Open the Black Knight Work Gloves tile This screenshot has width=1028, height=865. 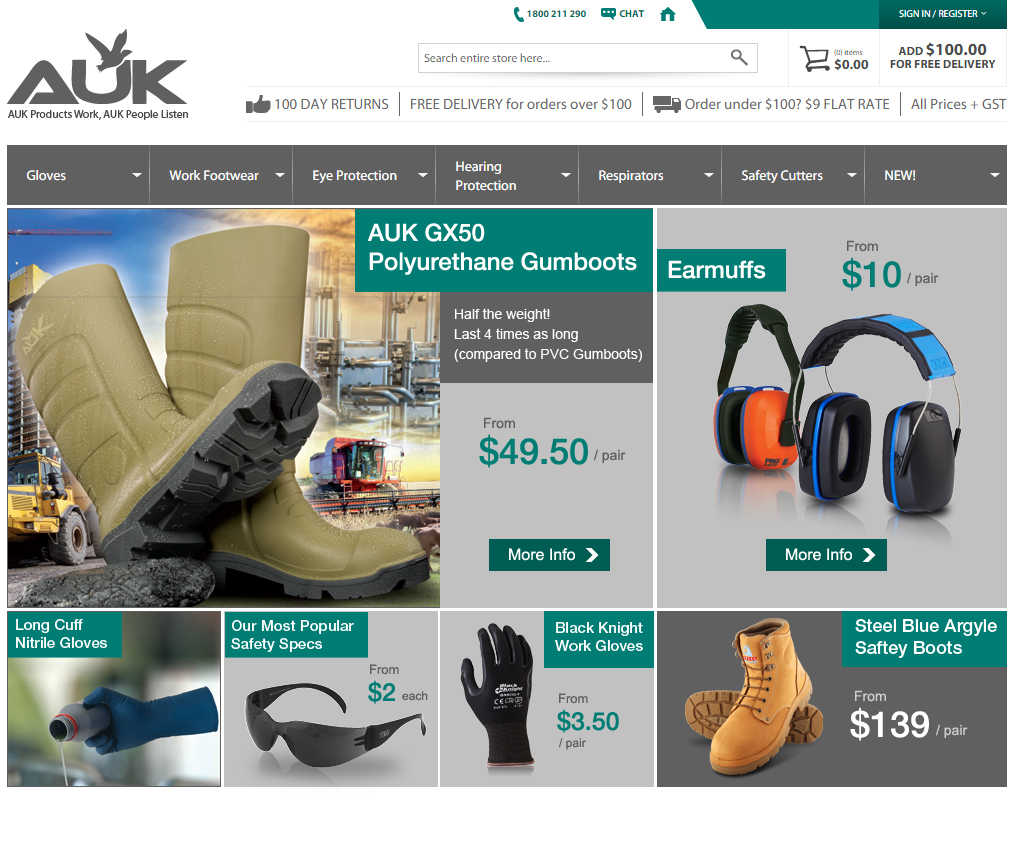point(547,699)
